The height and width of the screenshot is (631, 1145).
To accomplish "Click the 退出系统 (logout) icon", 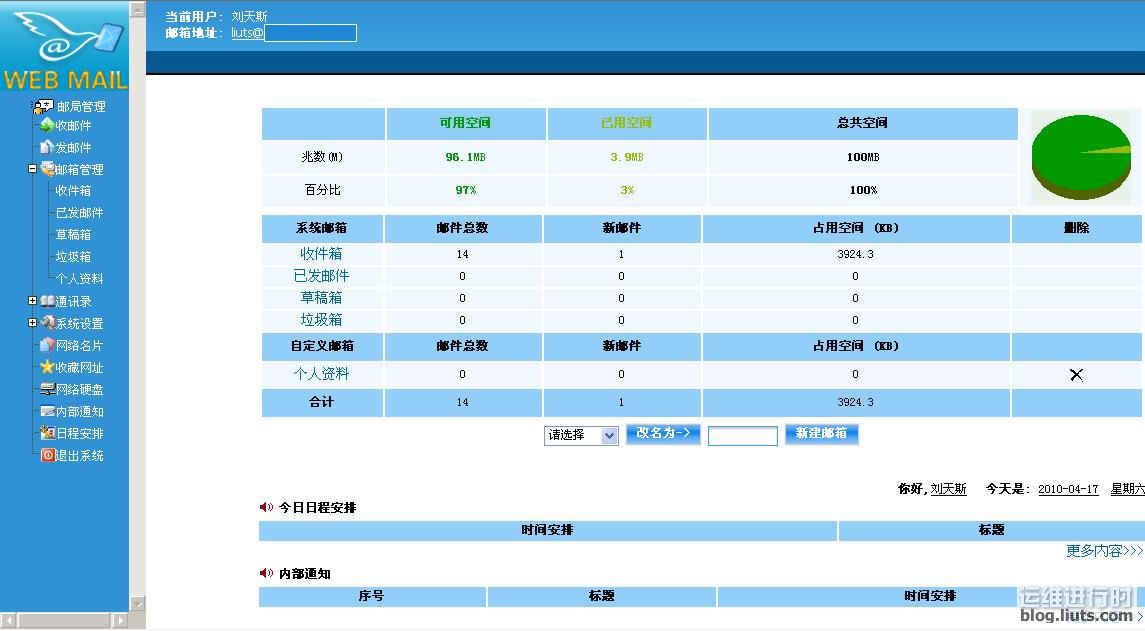I will pyautogui.click(x=47, y=456).
